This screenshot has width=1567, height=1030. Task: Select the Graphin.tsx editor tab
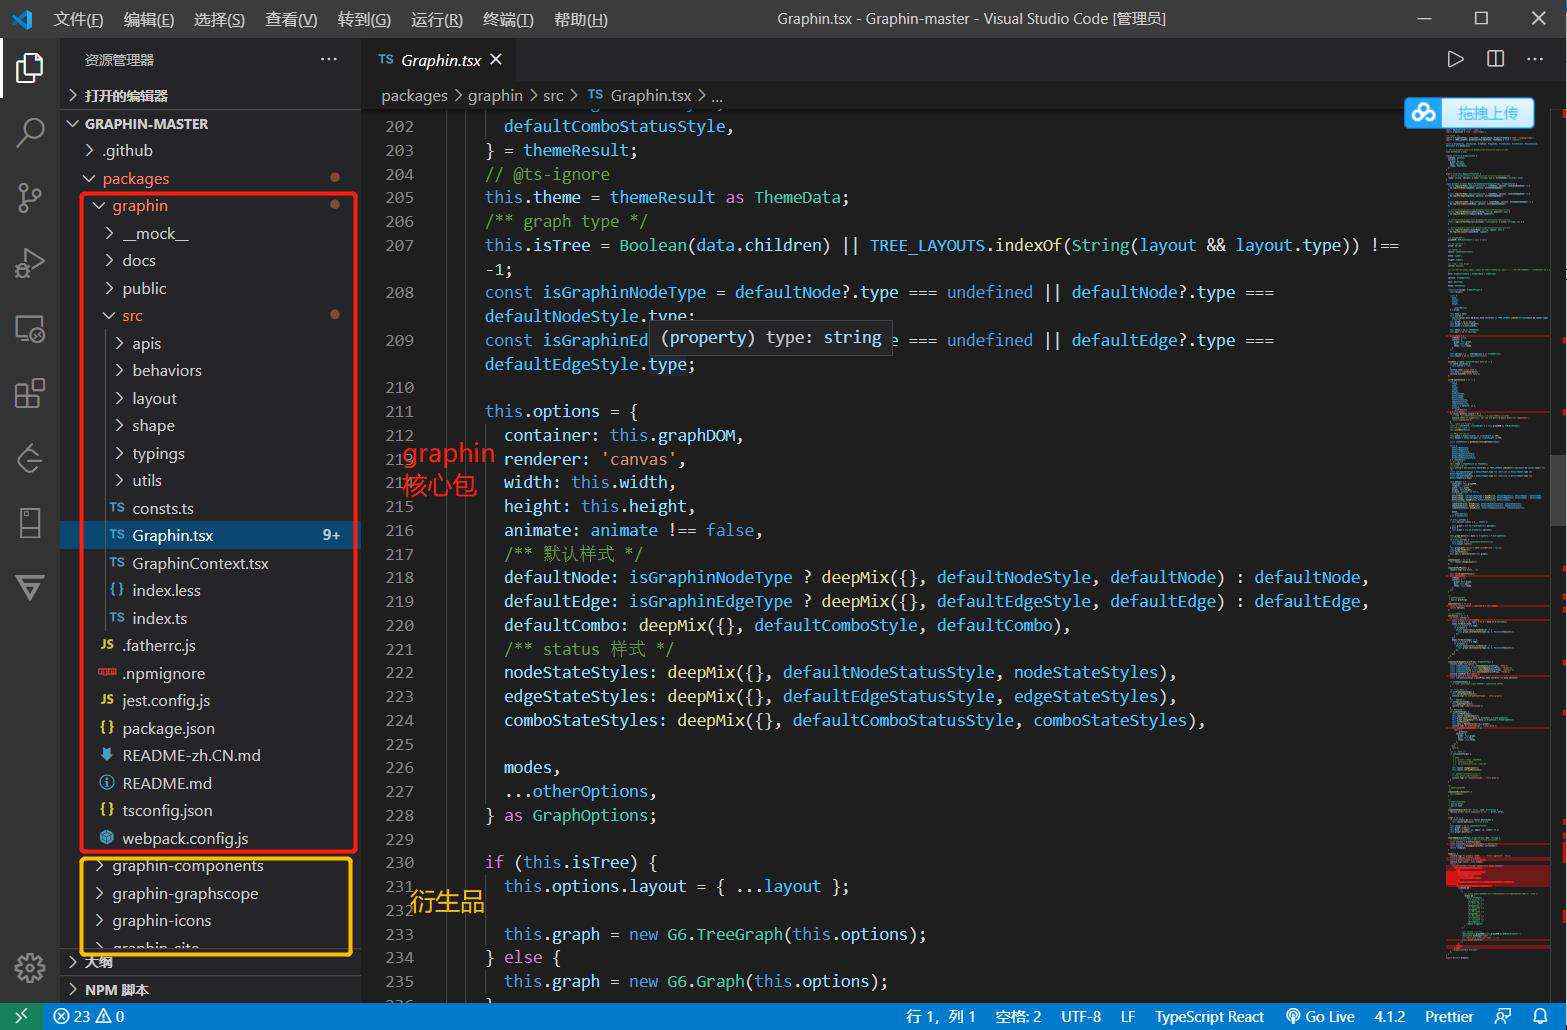[x=440, y=60]
